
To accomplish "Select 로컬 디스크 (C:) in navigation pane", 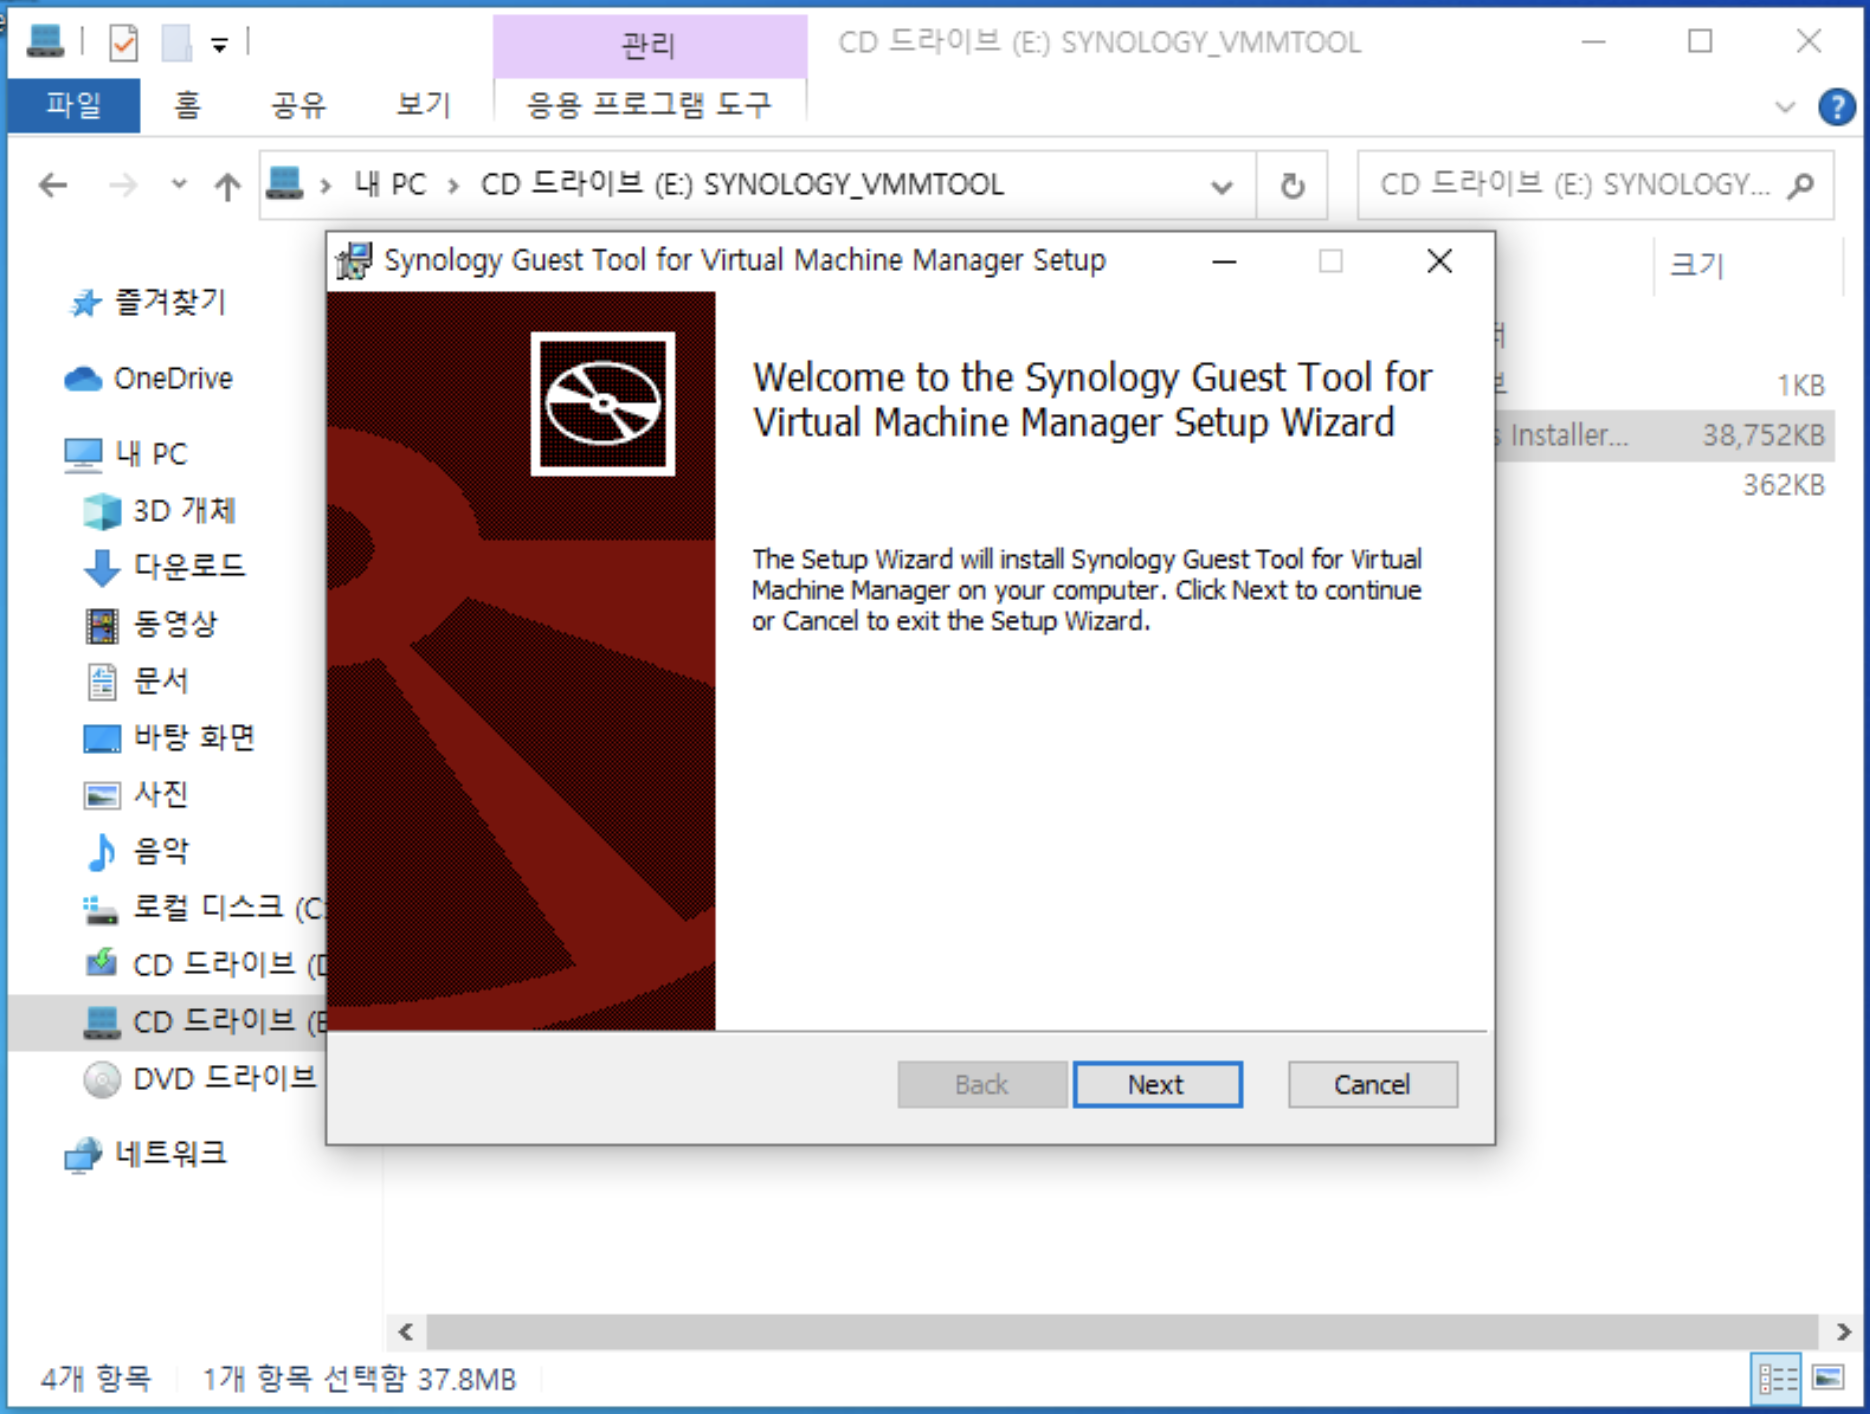I will point(204,908).
